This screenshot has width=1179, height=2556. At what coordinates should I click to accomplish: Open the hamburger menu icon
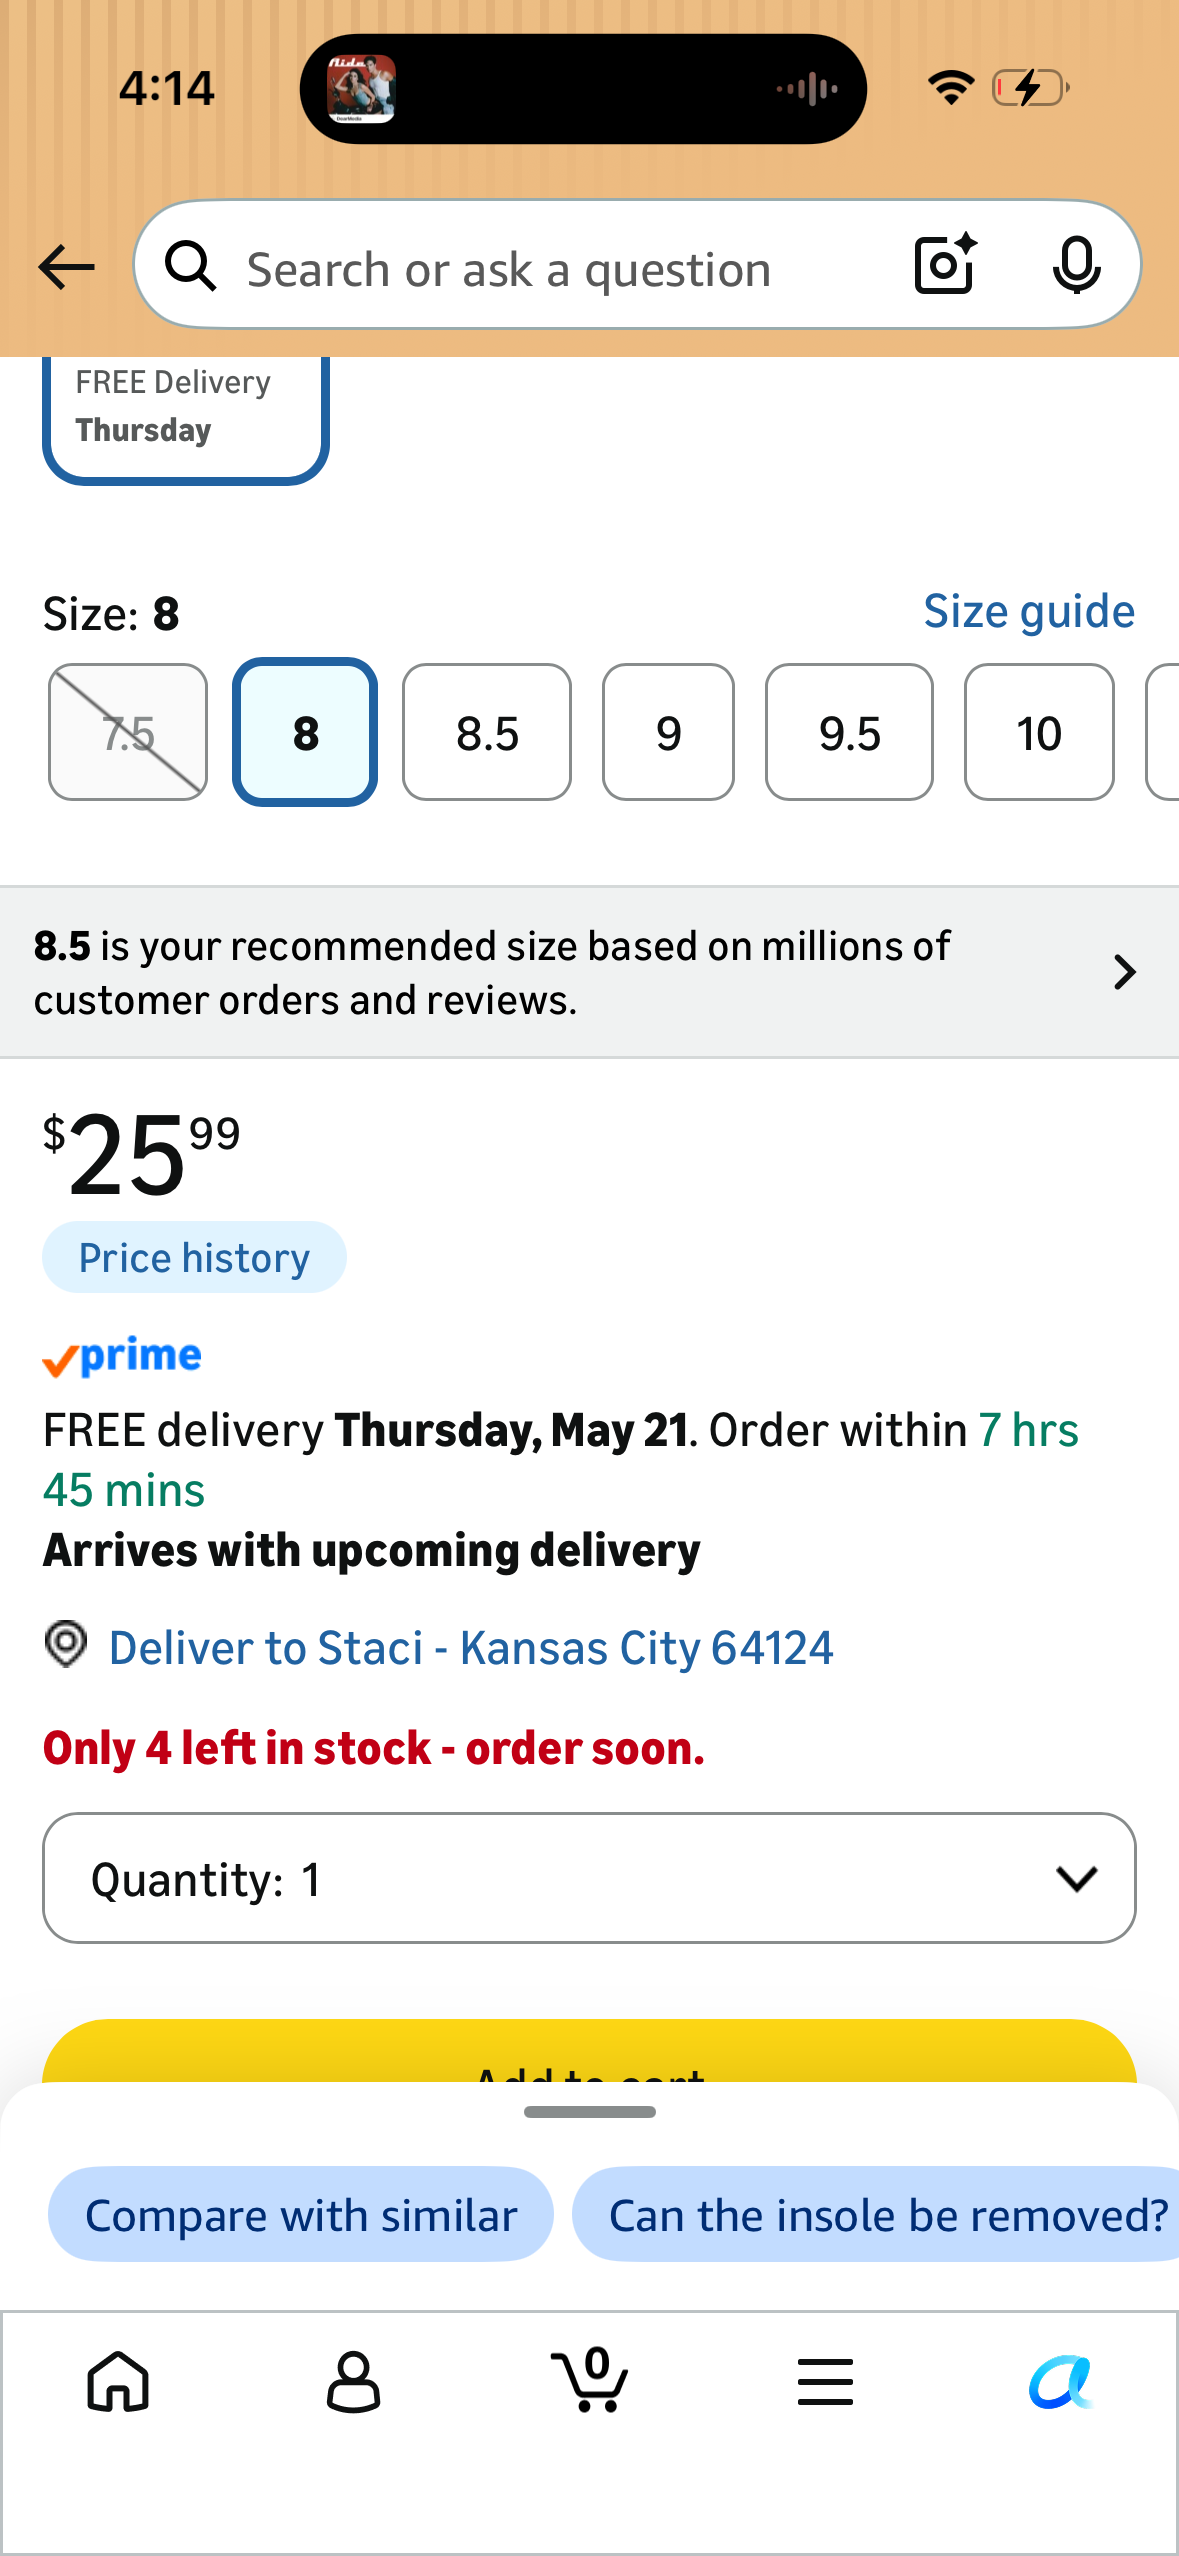825,2381
